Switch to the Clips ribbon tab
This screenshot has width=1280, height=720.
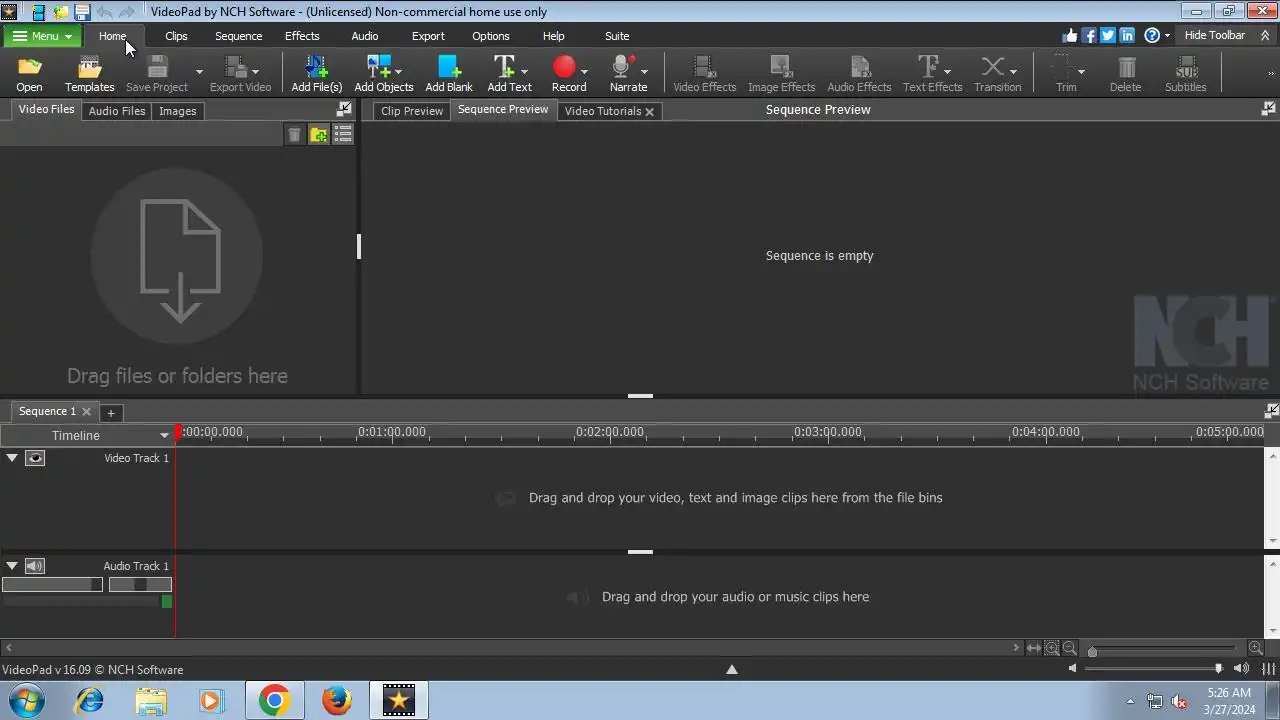point(176,36)
